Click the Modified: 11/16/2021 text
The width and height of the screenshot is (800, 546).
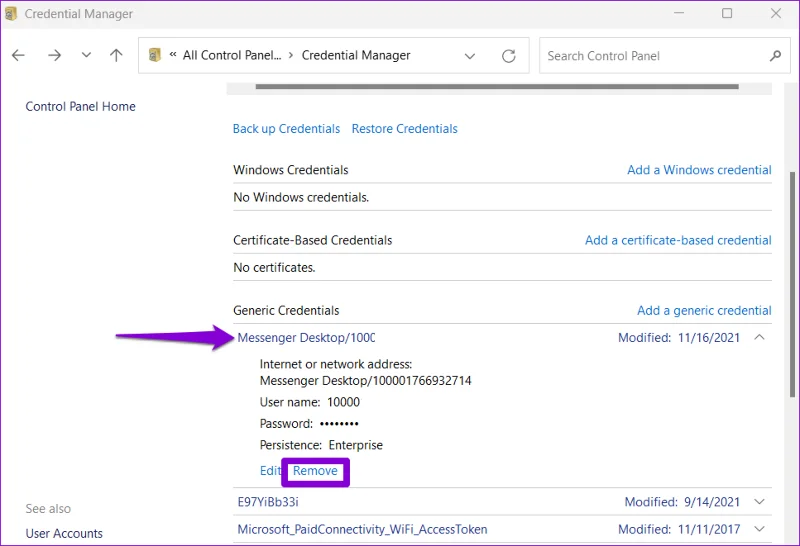pos(679,338)
